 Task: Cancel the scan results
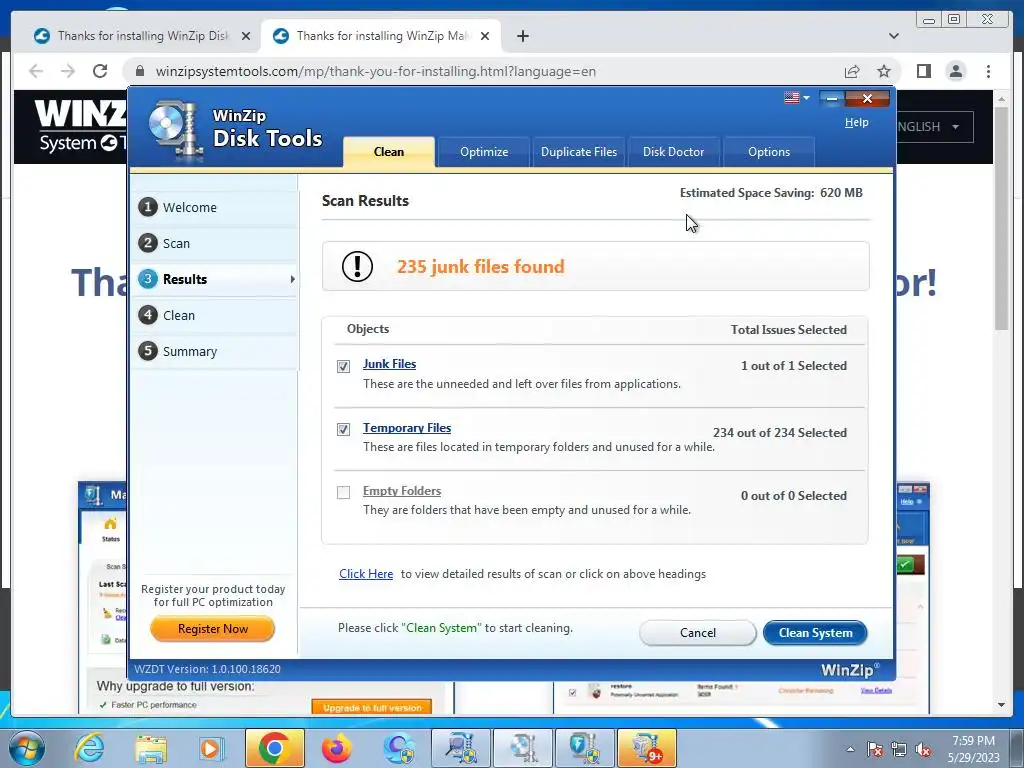697,633
